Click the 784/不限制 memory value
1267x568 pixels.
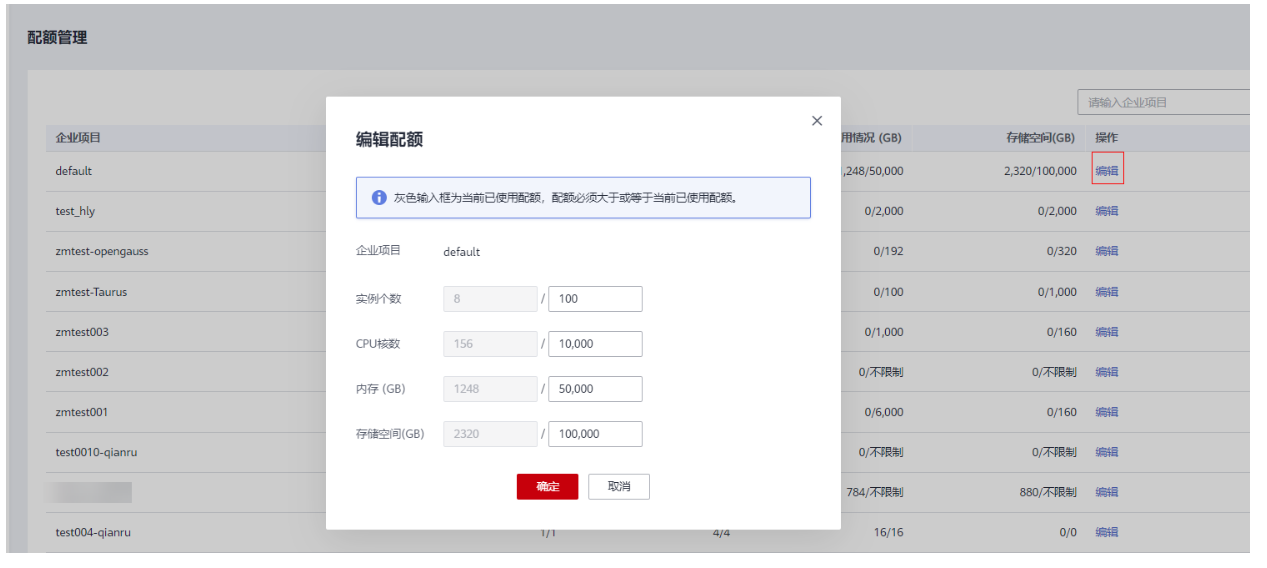click(x=874, y=492)
